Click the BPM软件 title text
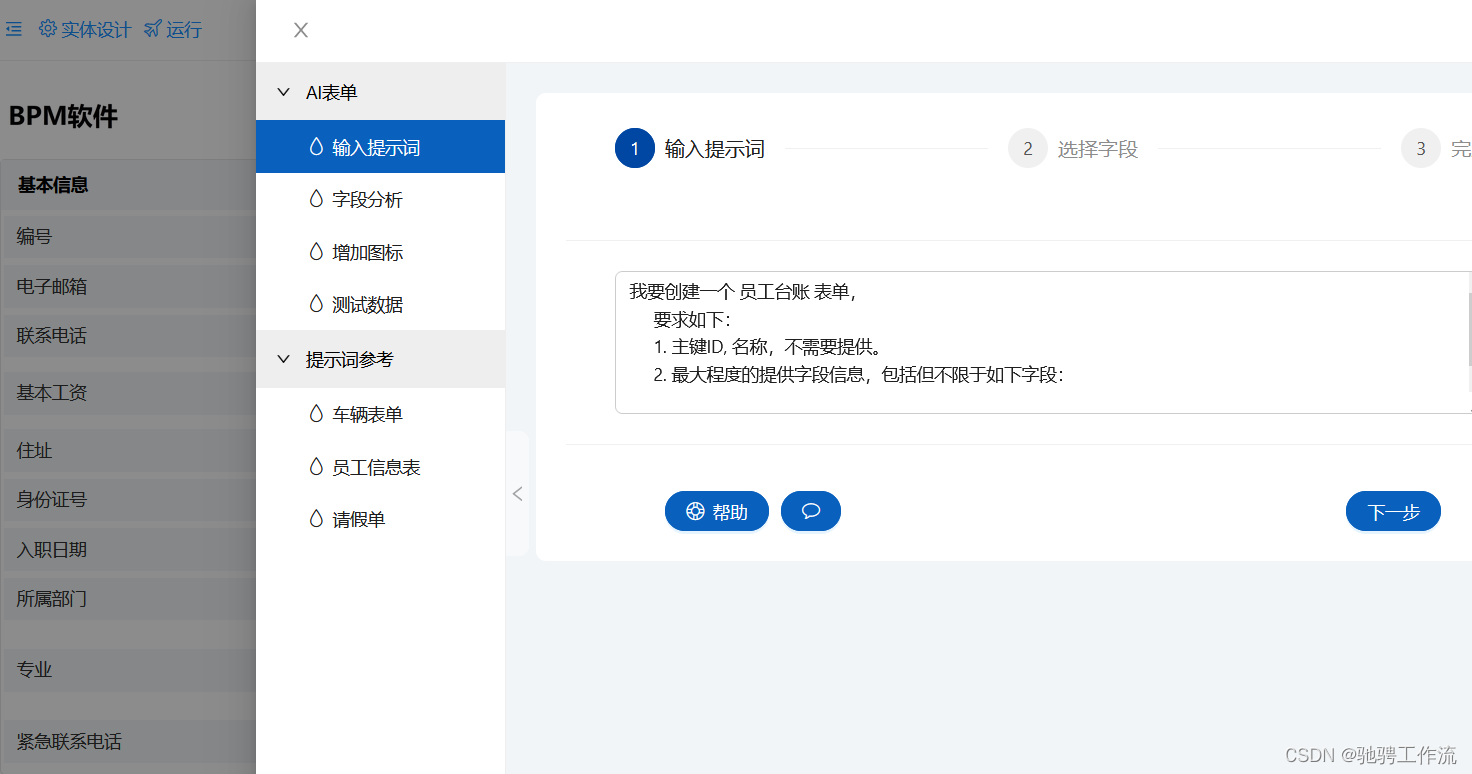This screenshot has width=1472, height=774. tap(63, 116)
